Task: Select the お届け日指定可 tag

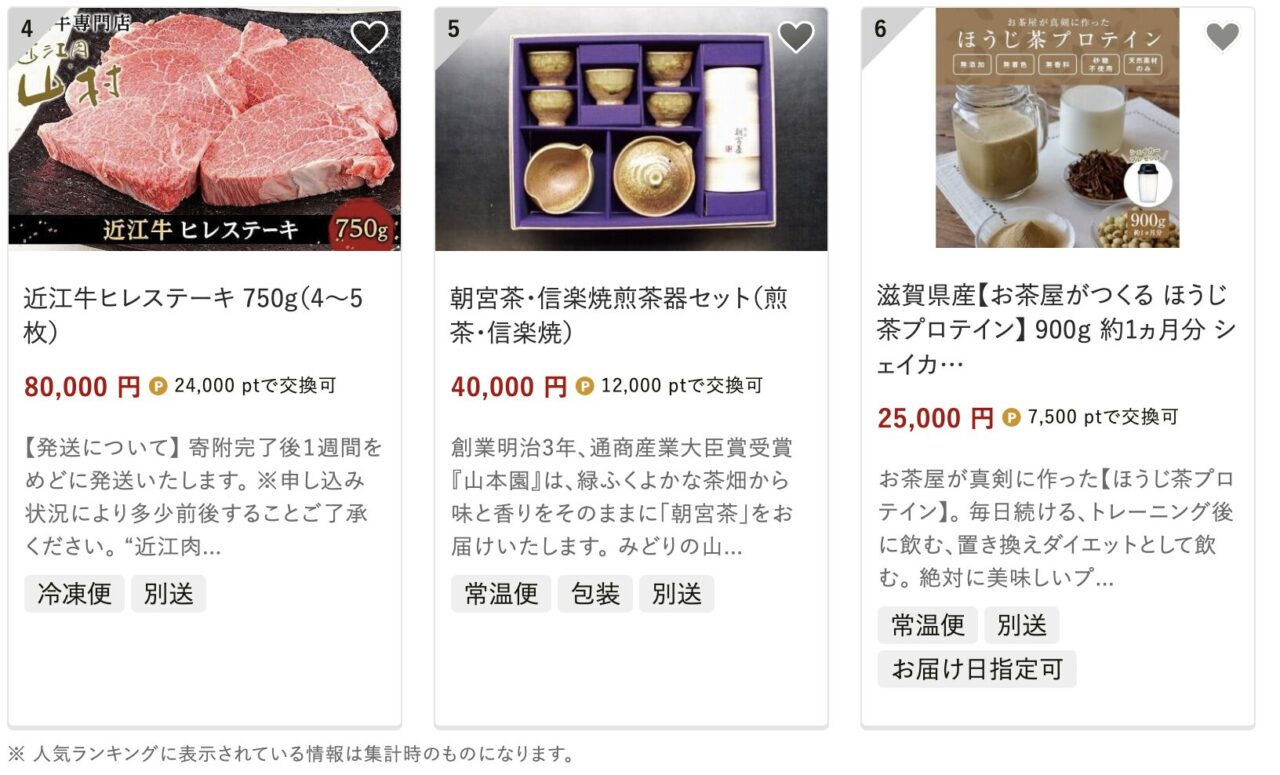Action: click(977, 669)
